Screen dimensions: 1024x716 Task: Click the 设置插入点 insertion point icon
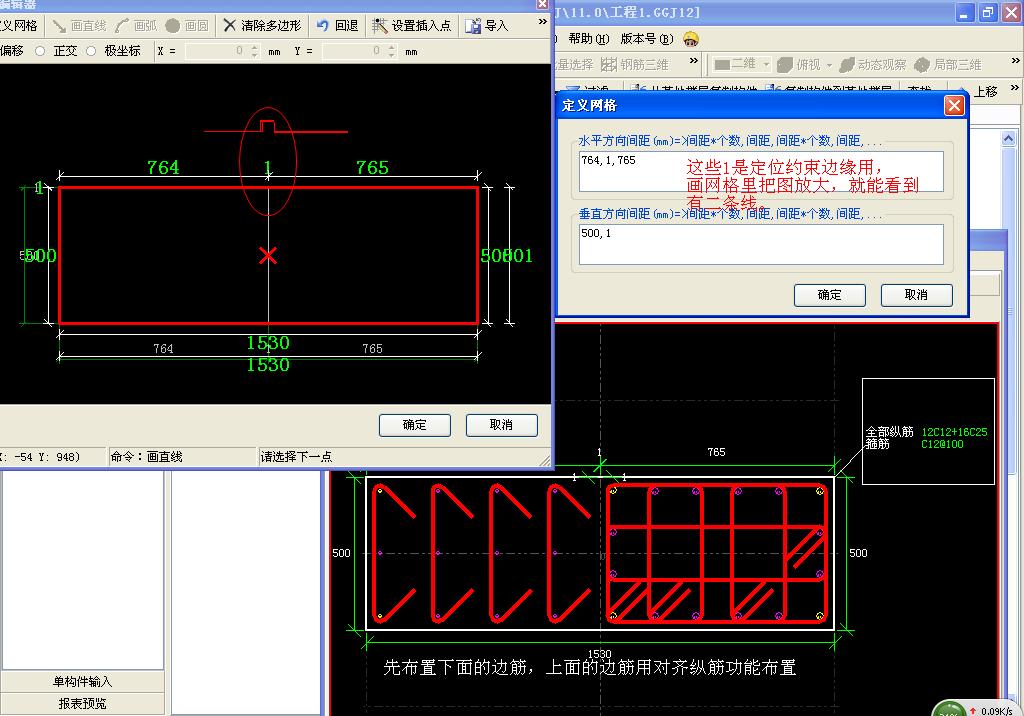coord(379,25)
